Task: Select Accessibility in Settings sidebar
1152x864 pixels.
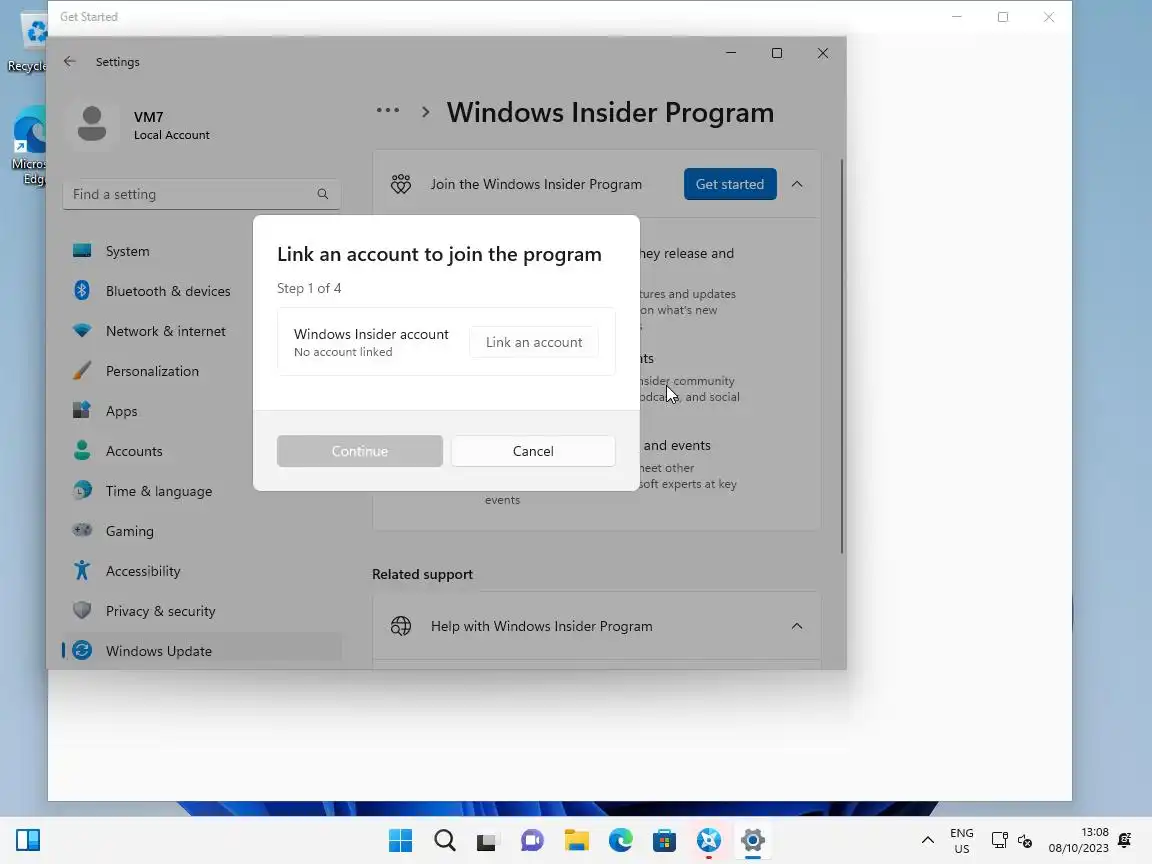Action: click(201, 572)
